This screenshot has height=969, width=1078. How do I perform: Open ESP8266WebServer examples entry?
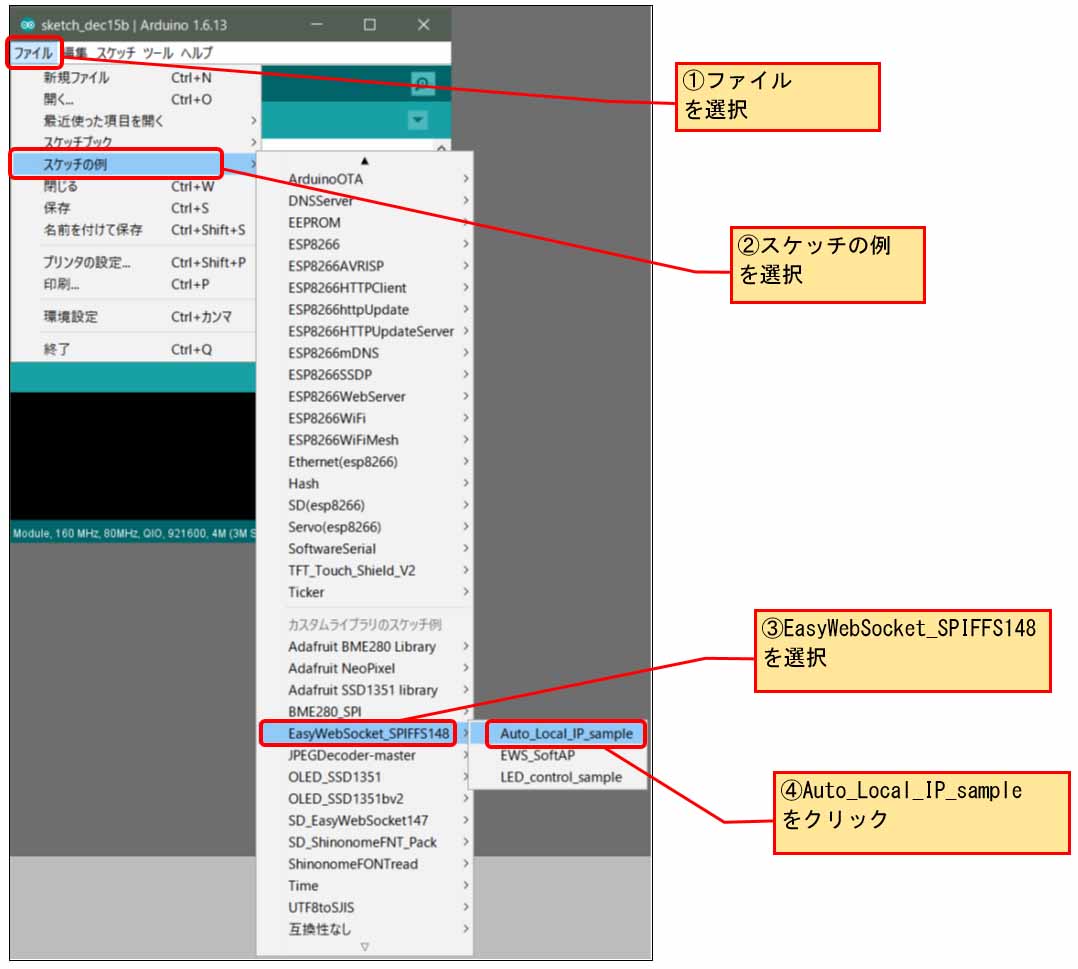click(x=366, y=397)
